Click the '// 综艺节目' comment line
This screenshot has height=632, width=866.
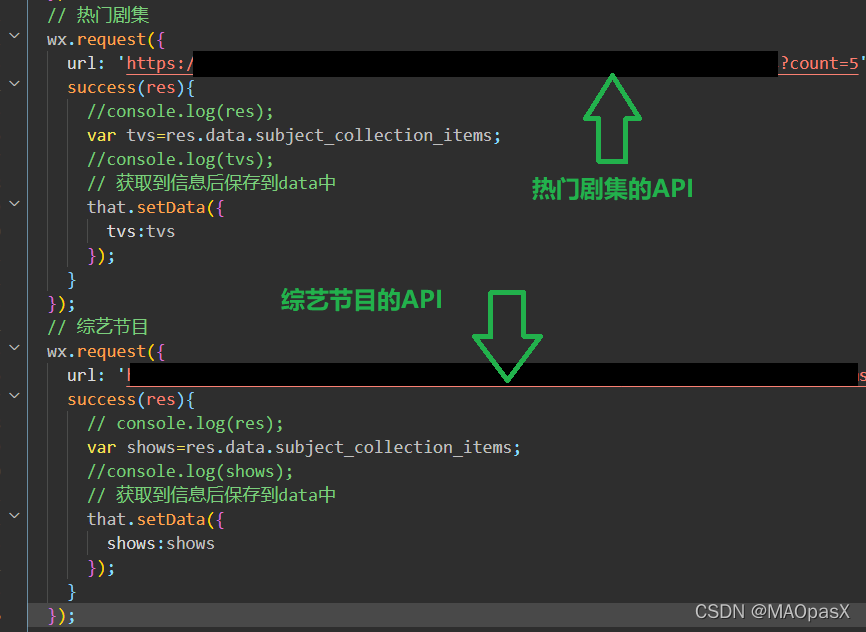pos(98,327)
